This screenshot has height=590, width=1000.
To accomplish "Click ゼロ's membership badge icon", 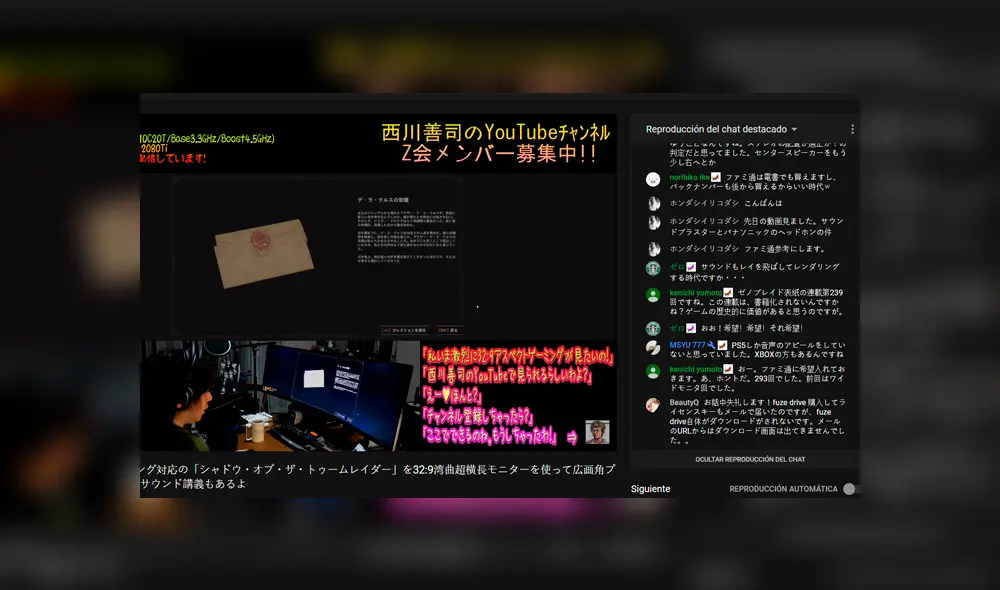I will pos(690,265).
